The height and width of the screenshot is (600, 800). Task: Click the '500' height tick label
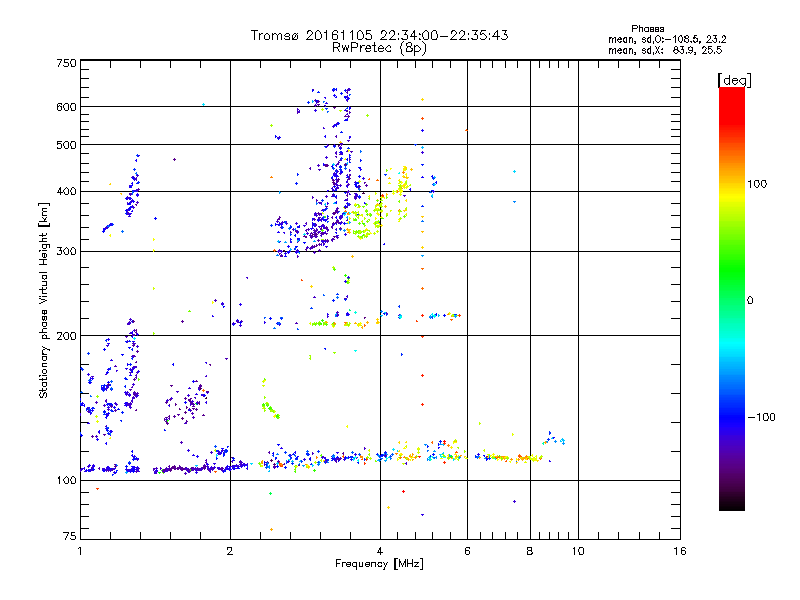point(66,145)
